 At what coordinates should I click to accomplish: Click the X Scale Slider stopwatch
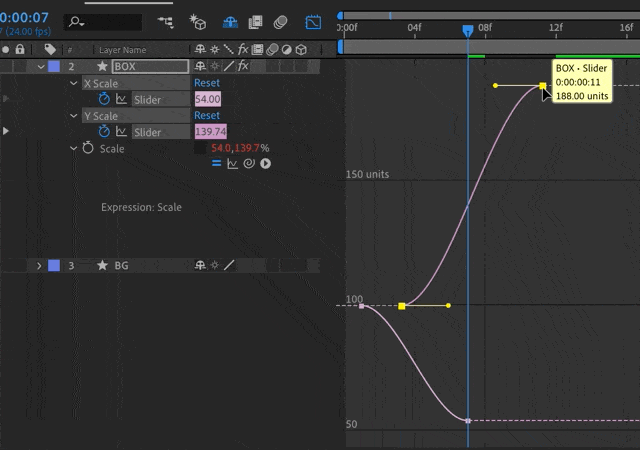tap(105, 100)
